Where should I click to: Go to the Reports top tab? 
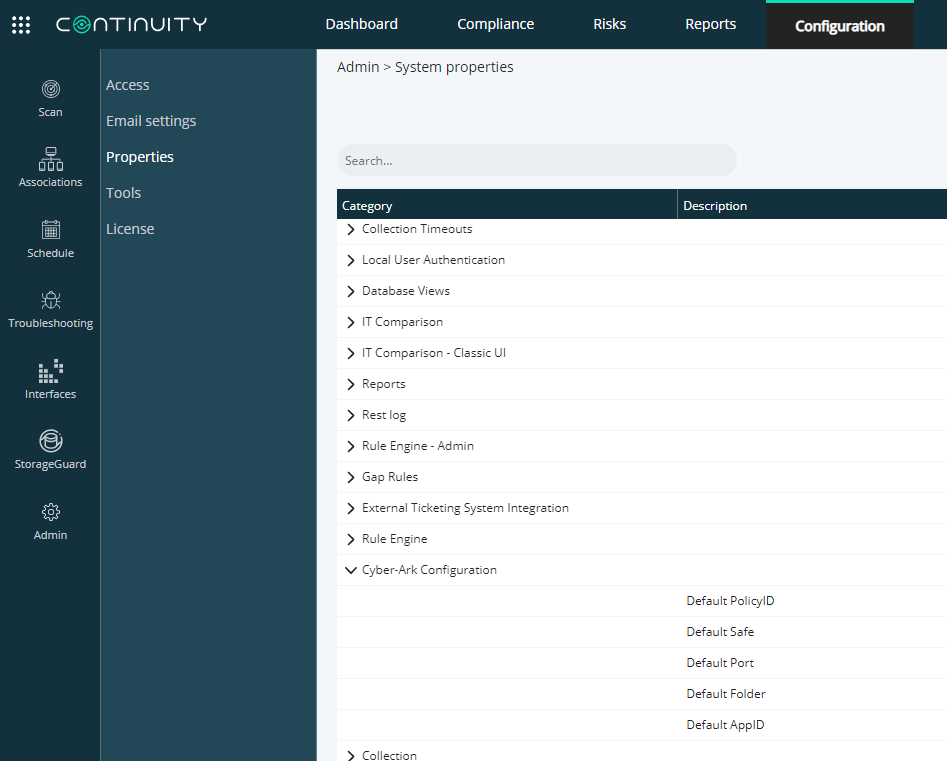710,24
